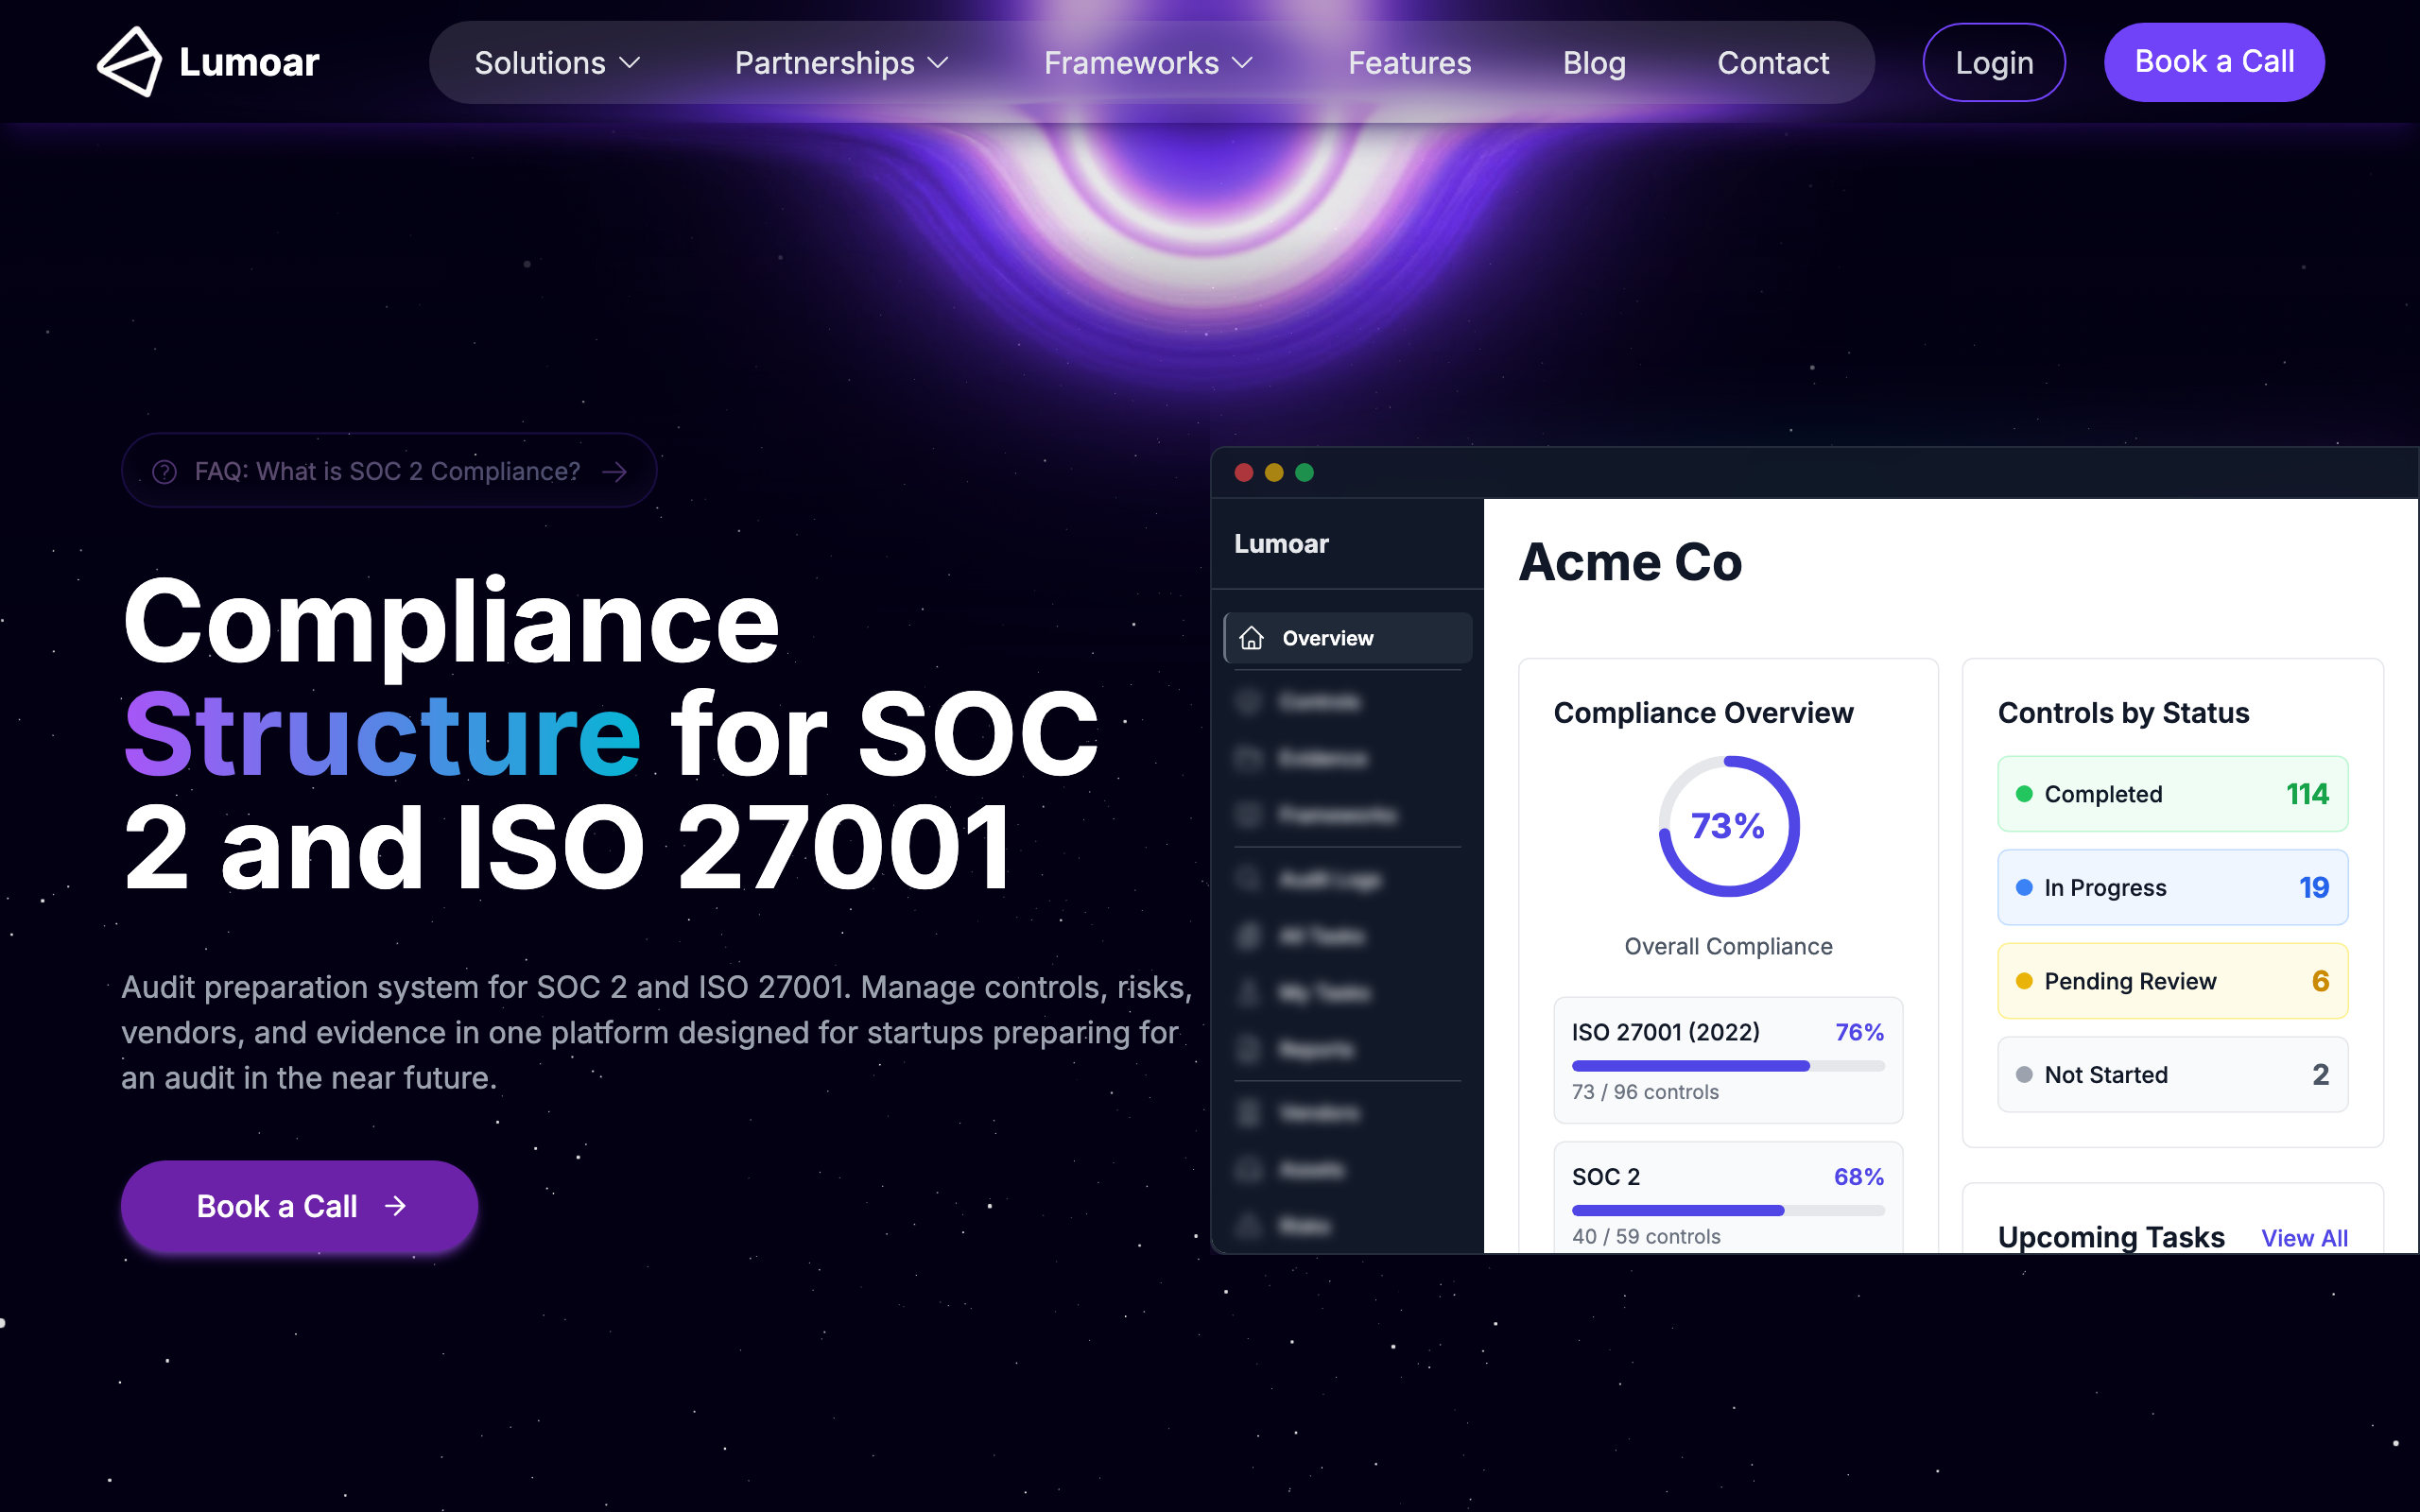
Task: Click Book a Call in the header
Action: (2213, 62)
